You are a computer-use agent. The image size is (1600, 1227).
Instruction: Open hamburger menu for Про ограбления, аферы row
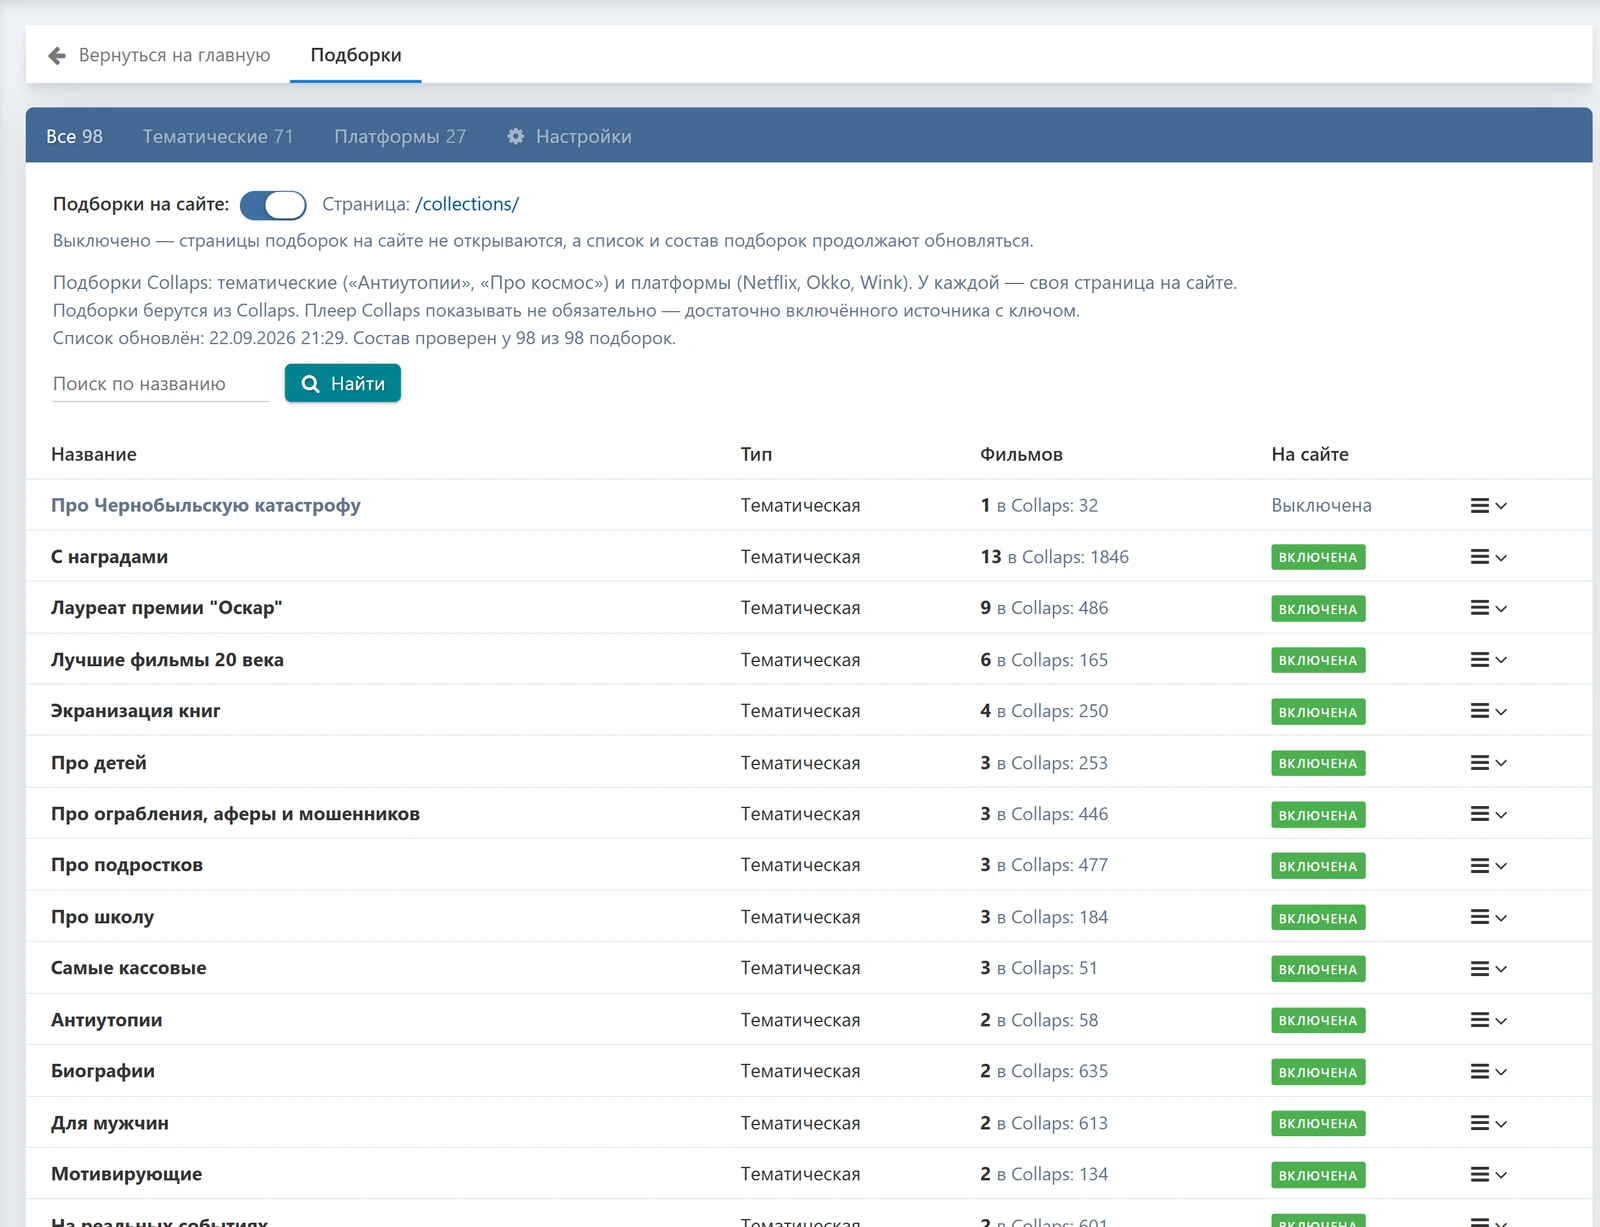click(x=1488, y=814)
